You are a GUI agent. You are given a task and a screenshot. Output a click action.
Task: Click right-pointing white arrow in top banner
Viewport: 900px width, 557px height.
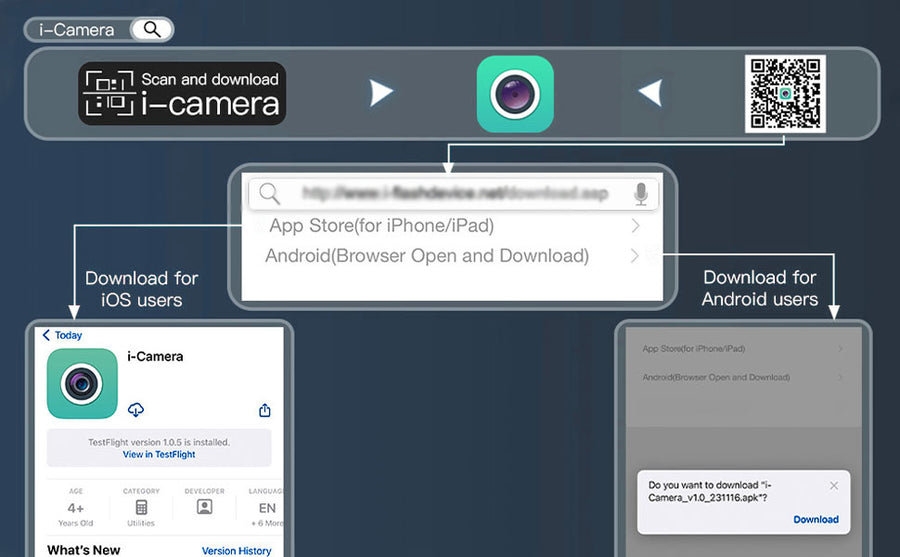(381, 94)
